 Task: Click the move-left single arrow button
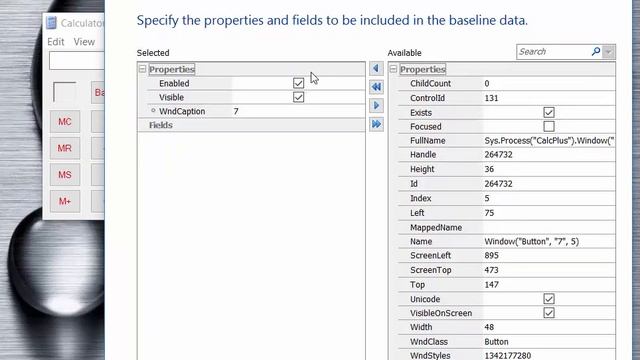tap(376, 69)
